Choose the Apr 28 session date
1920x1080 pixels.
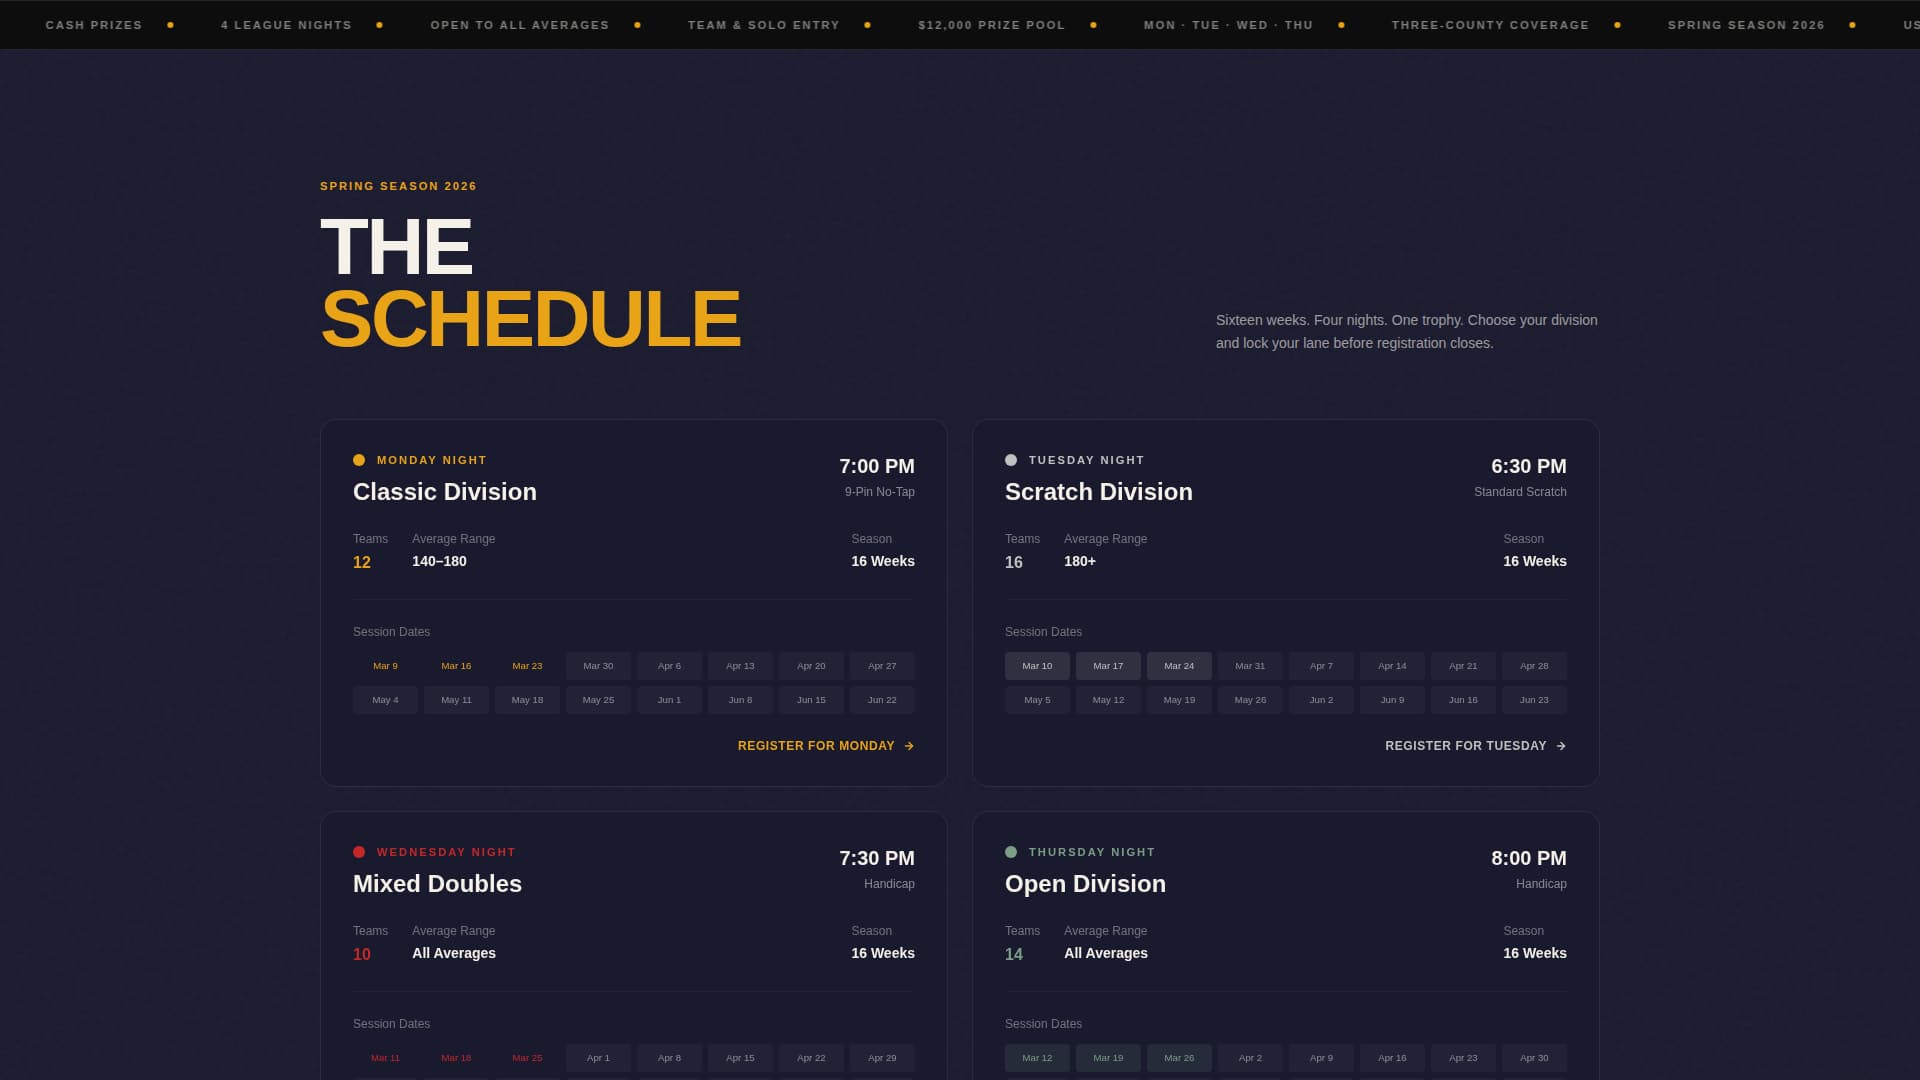pyautogui.click(x=1534, y=666)
